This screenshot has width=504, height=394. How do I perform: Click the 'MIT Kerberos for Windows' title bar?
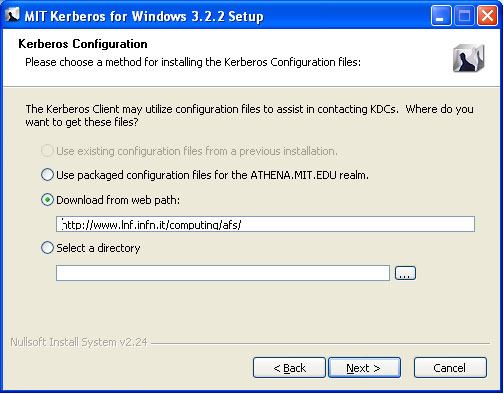(144, 16)
